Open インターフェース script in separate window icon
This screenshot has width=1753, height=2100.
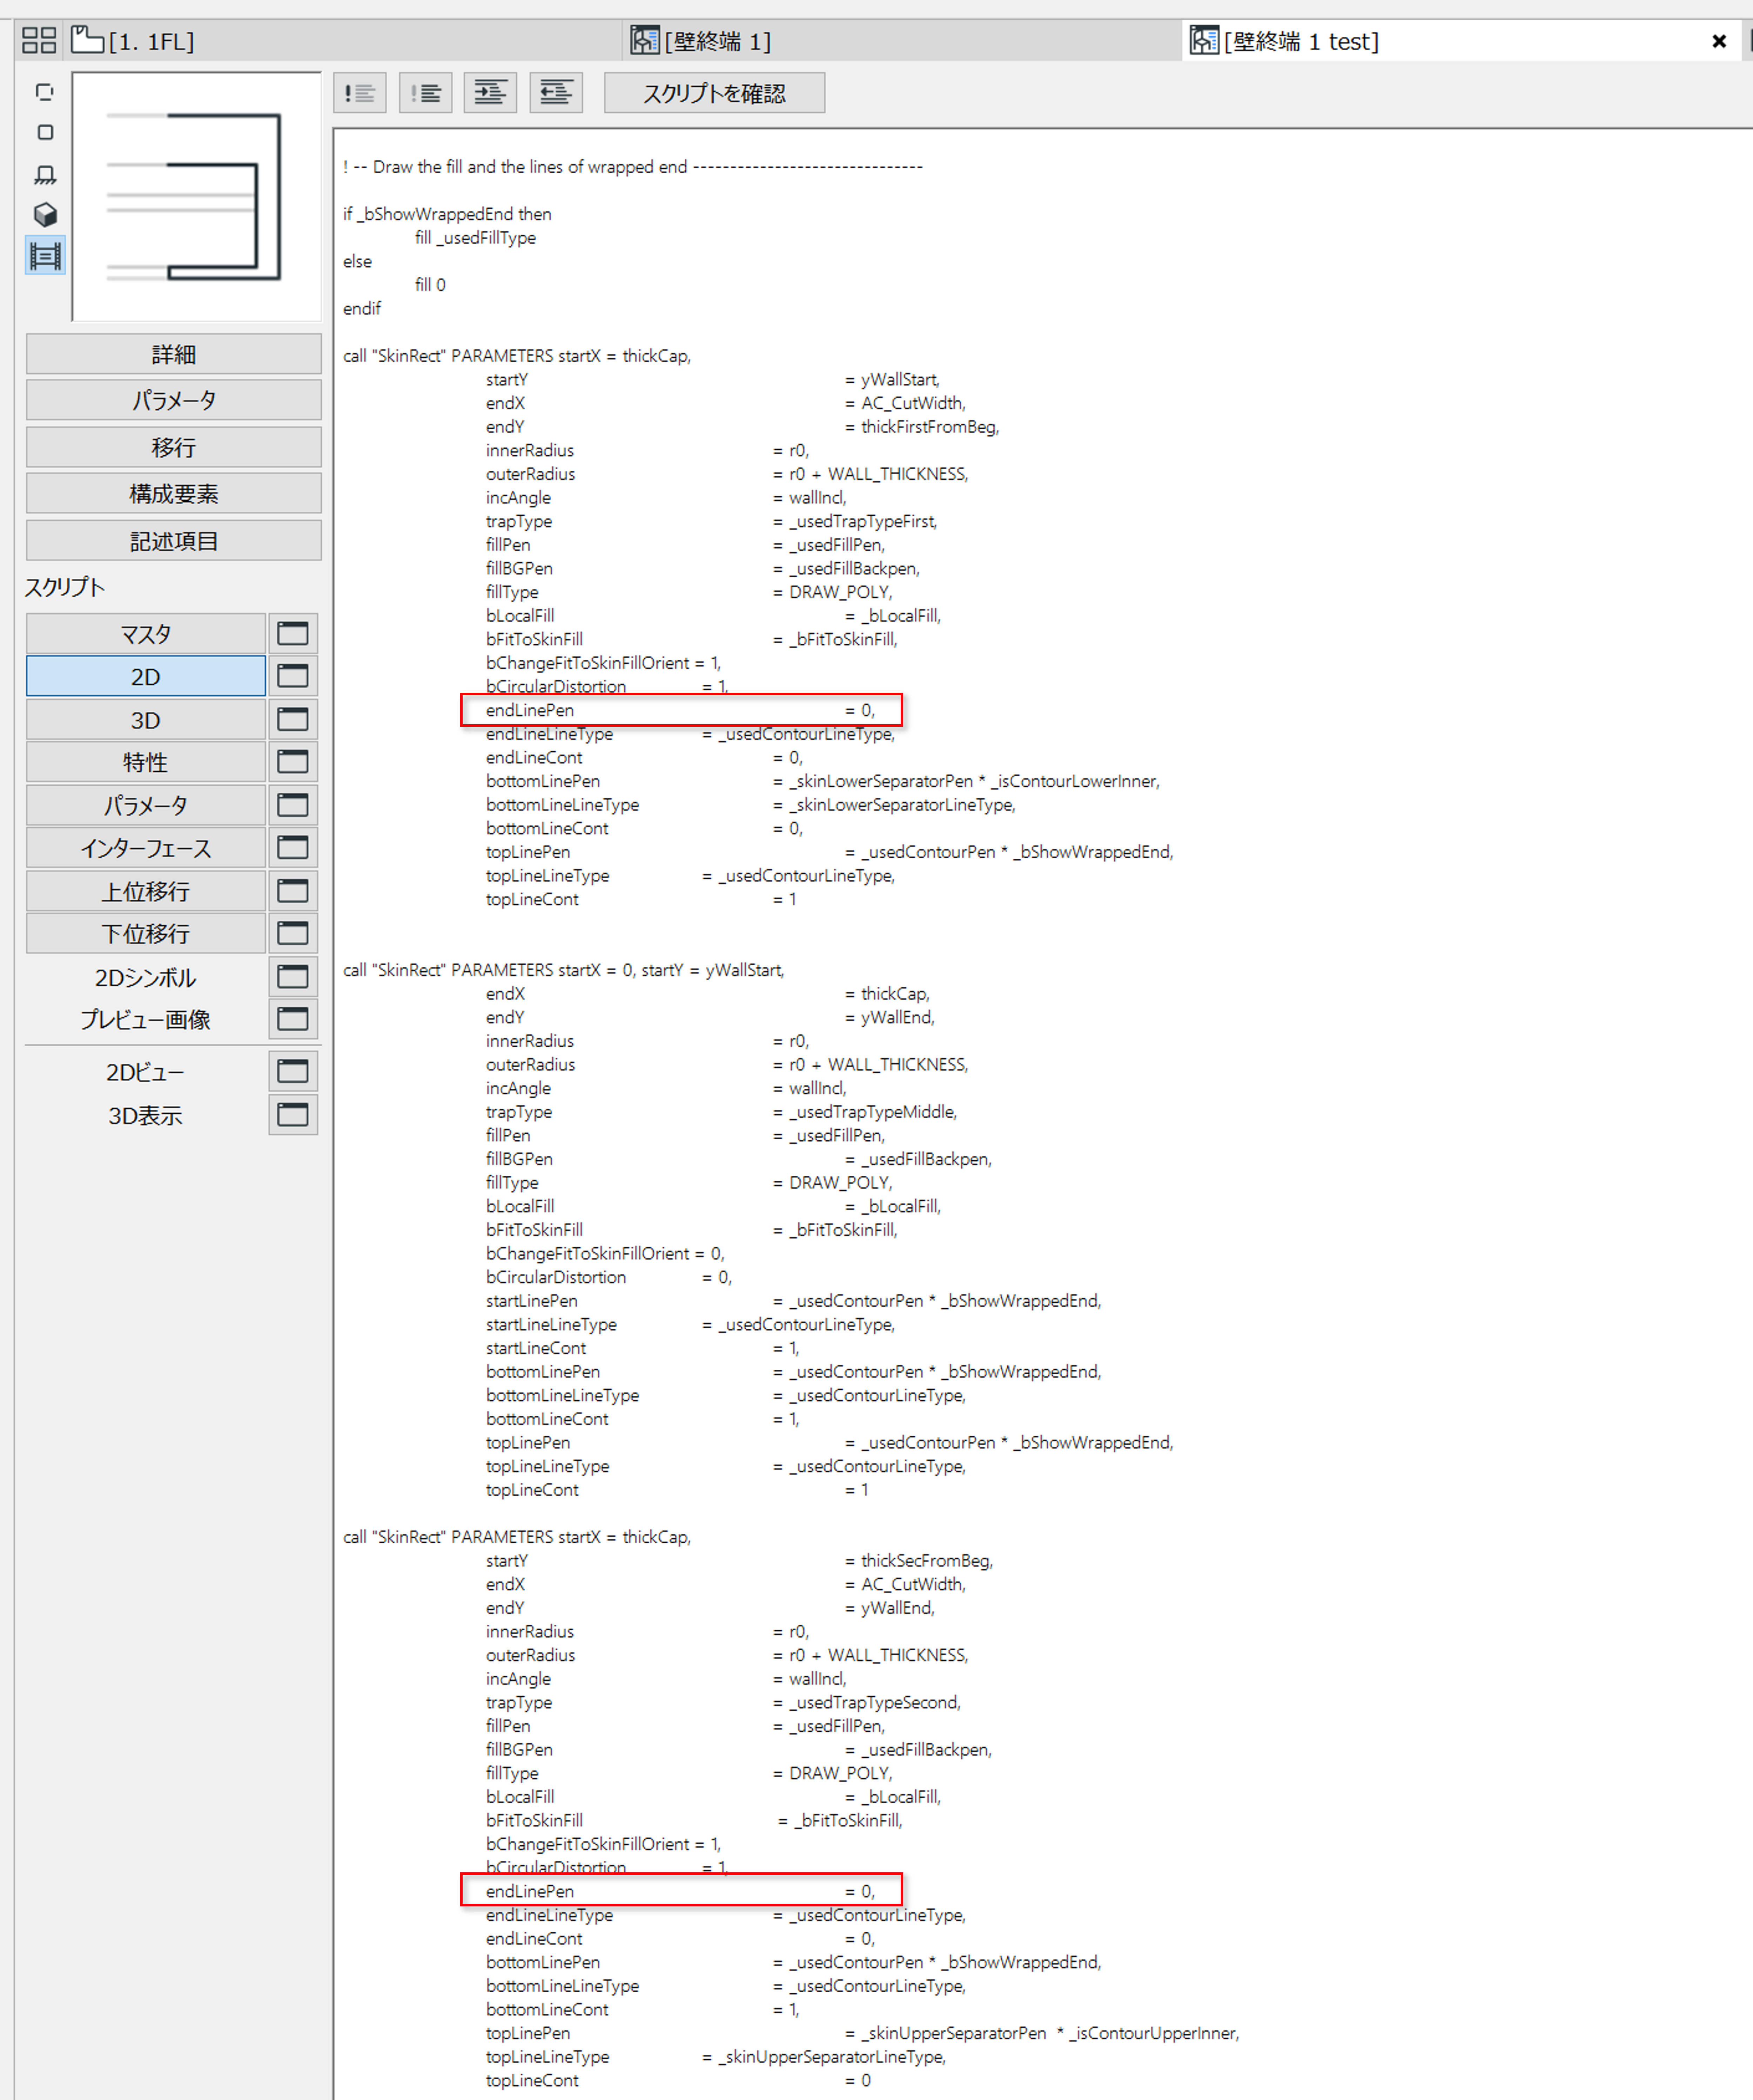[293, 848]
